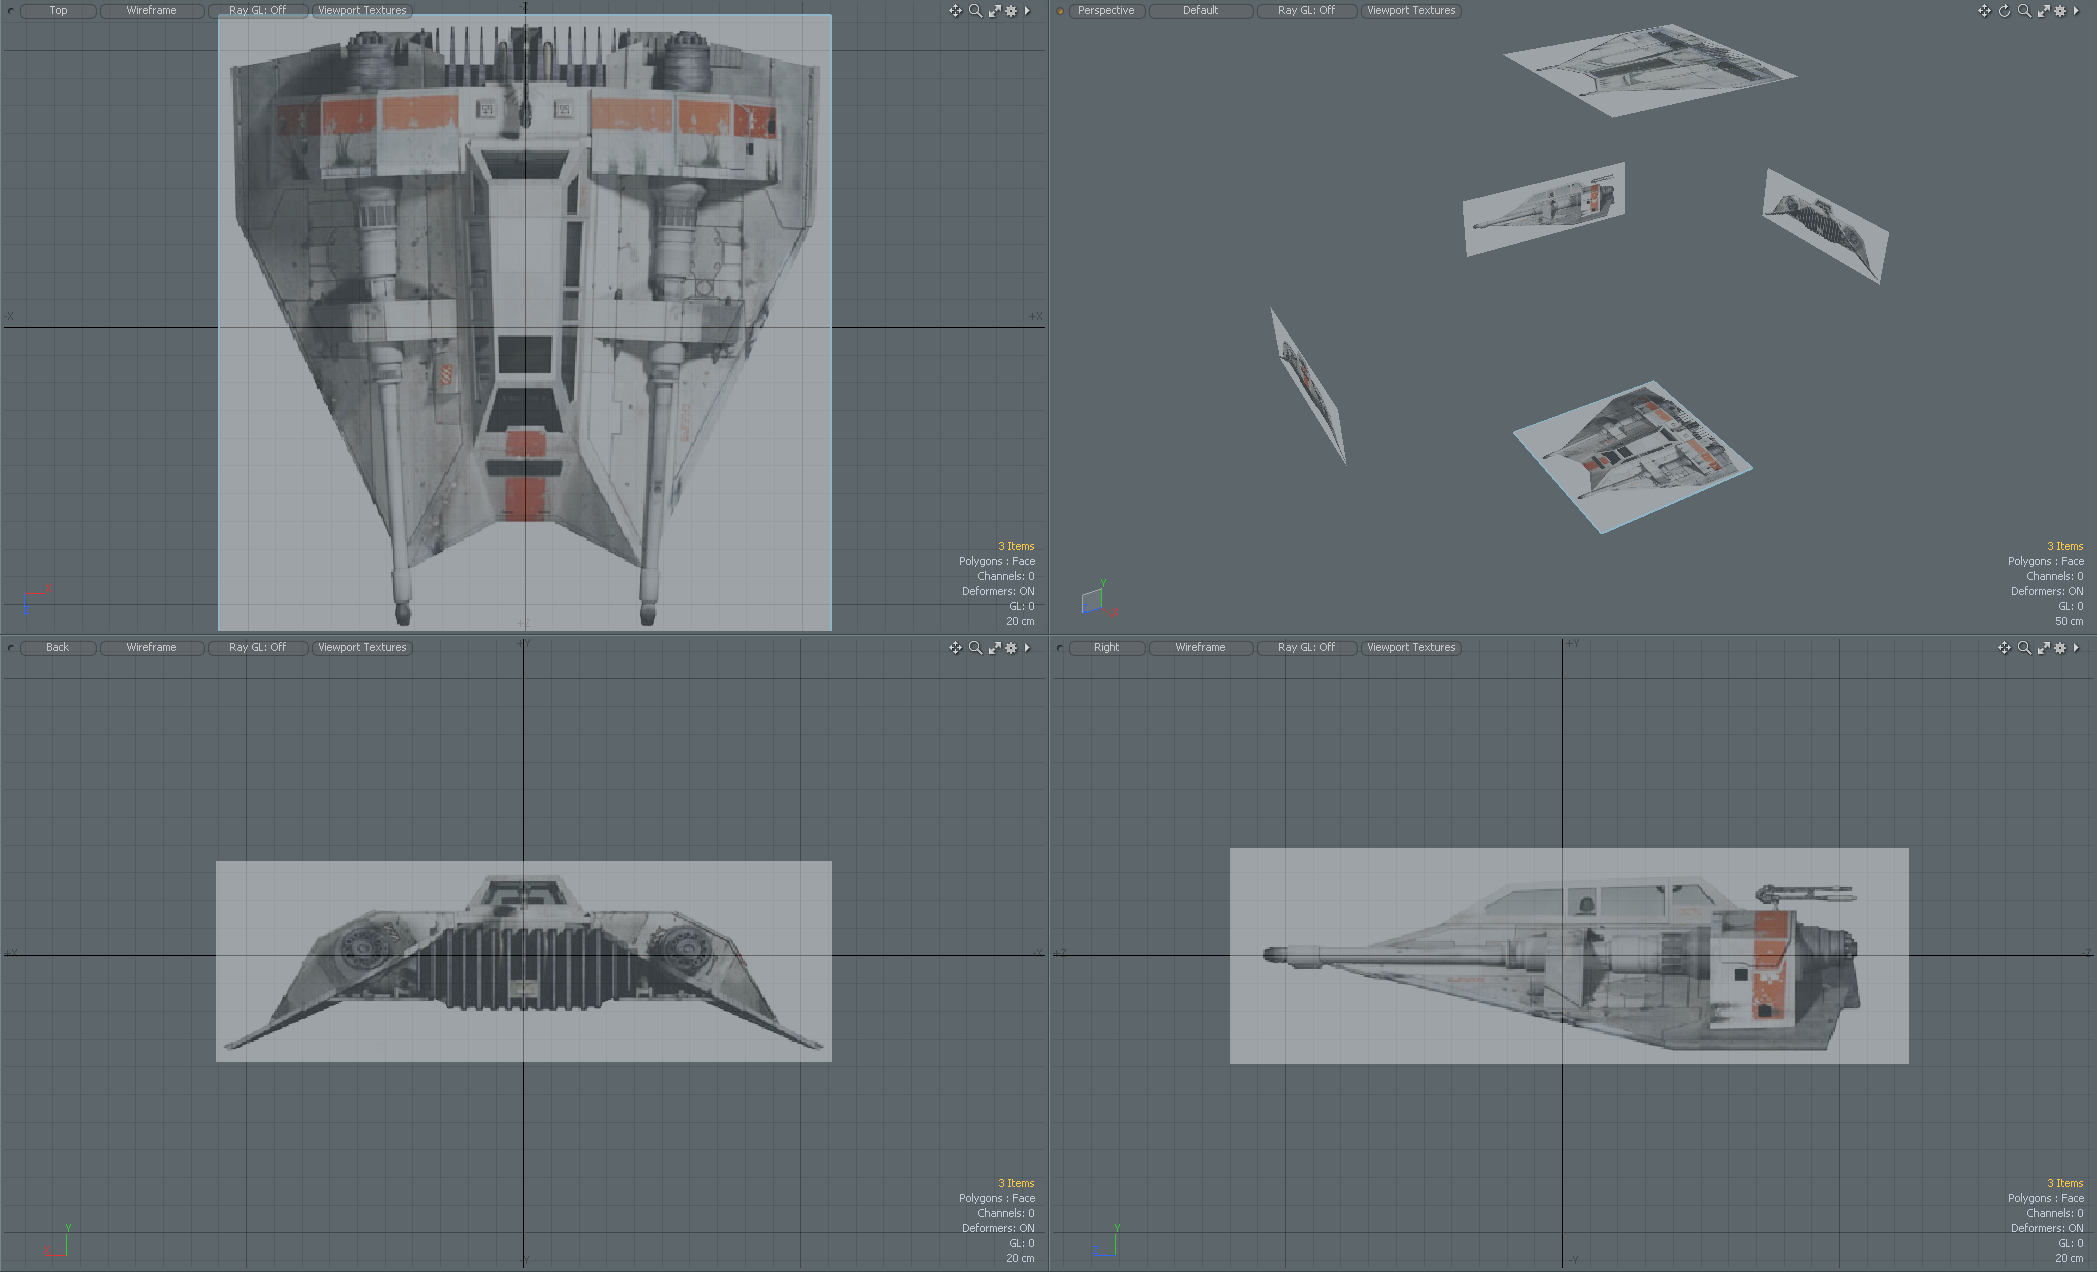The image size is (2097, 1272).
Task: Toggle the active-viewport dot beside Top
Action: [11, 11]
